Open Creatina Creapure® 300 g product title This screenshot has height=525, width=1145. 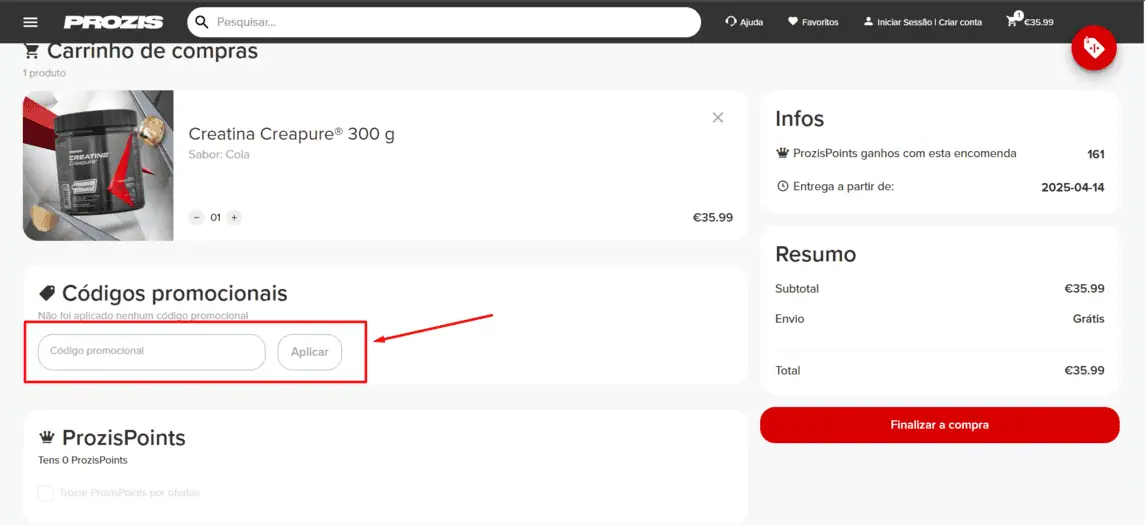tap(291, 134)
